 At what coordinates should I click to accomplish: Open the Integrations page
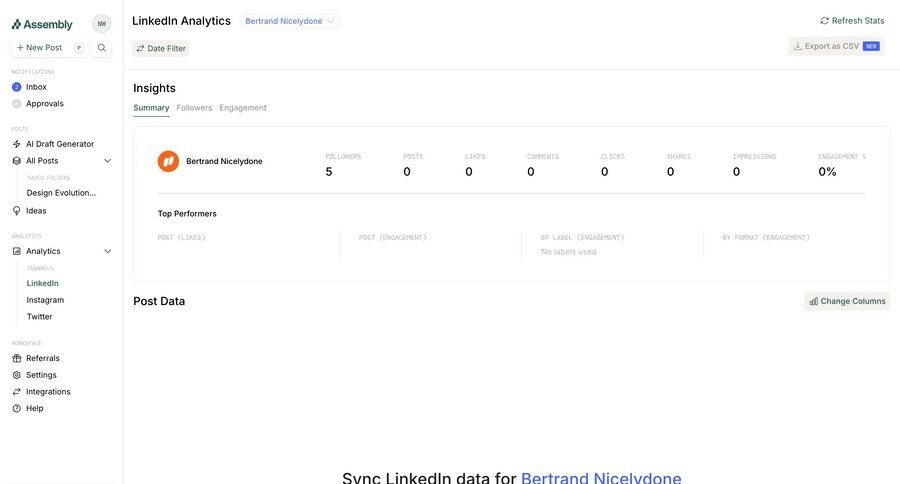(48, 392)
